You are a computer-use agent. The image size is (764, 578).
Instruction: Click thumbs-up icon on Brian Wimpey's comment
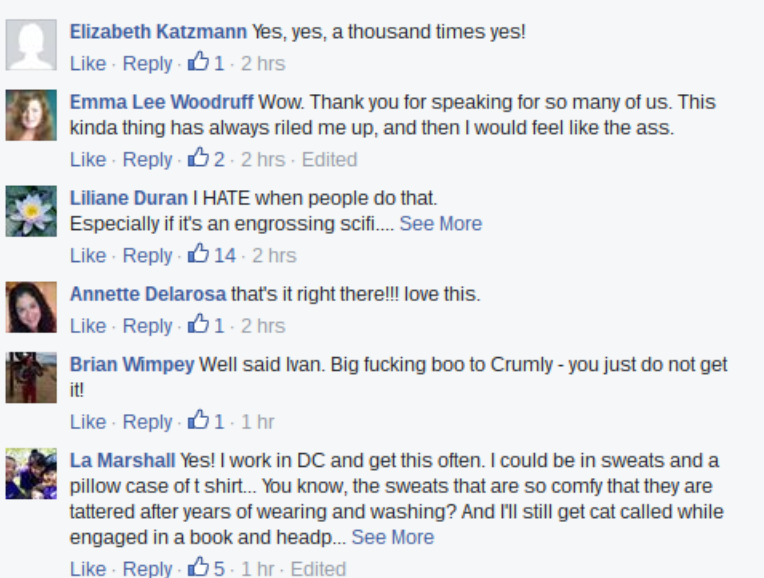click(x=198, y=420)
